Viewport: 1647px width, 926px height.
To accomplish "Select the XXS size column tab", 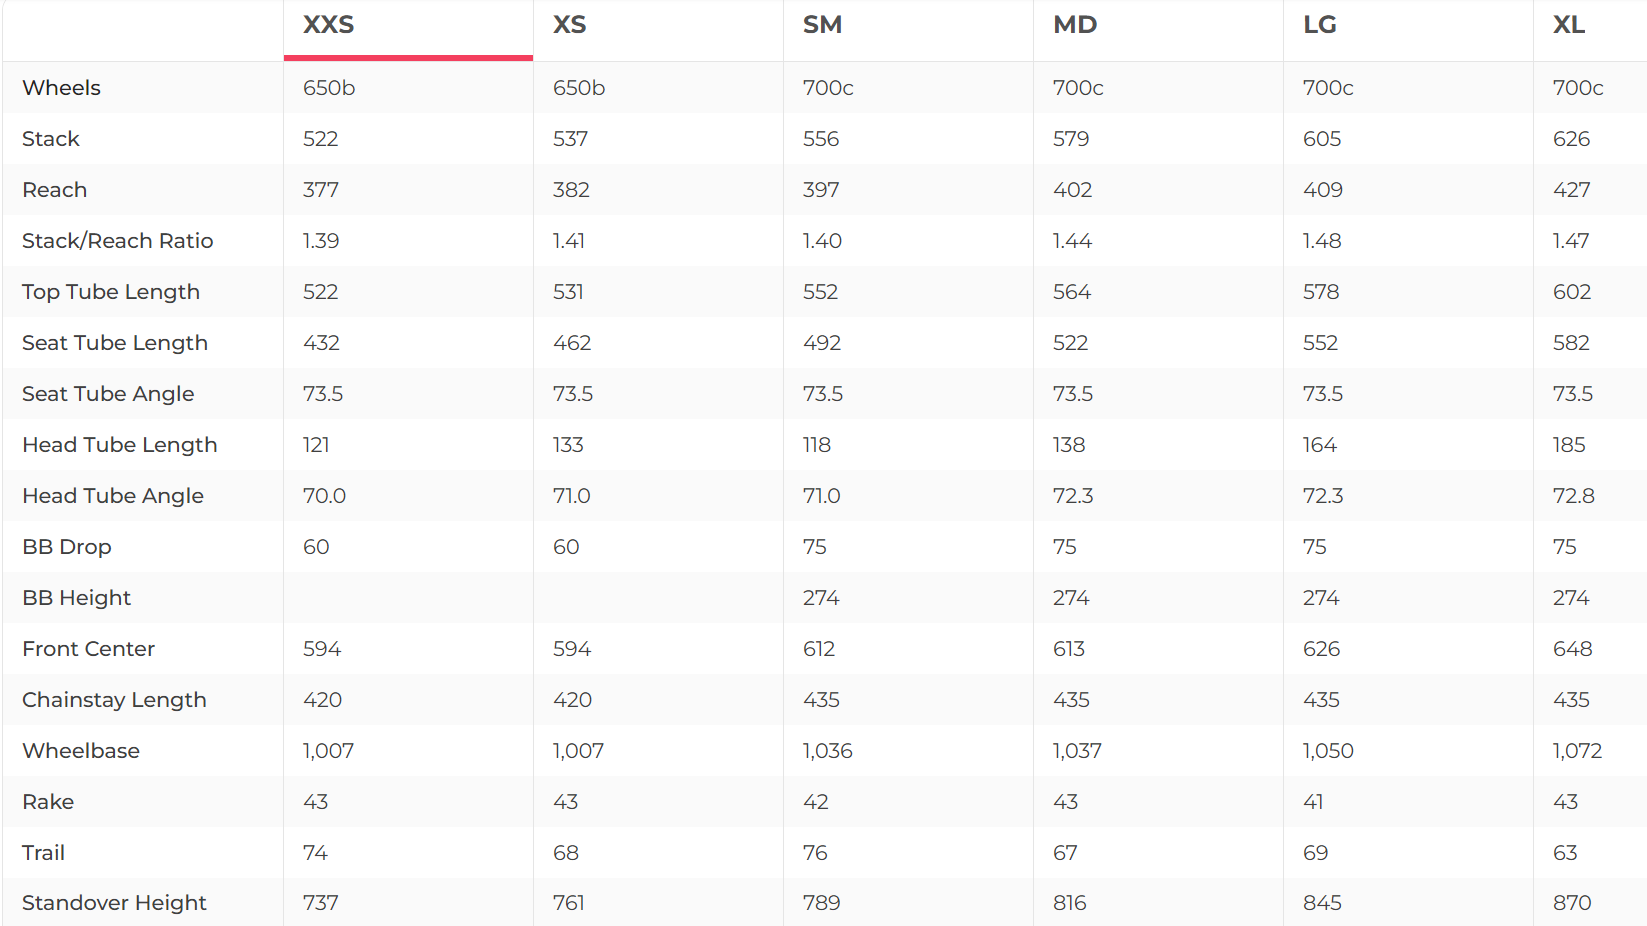I will (x=329, y=25).
